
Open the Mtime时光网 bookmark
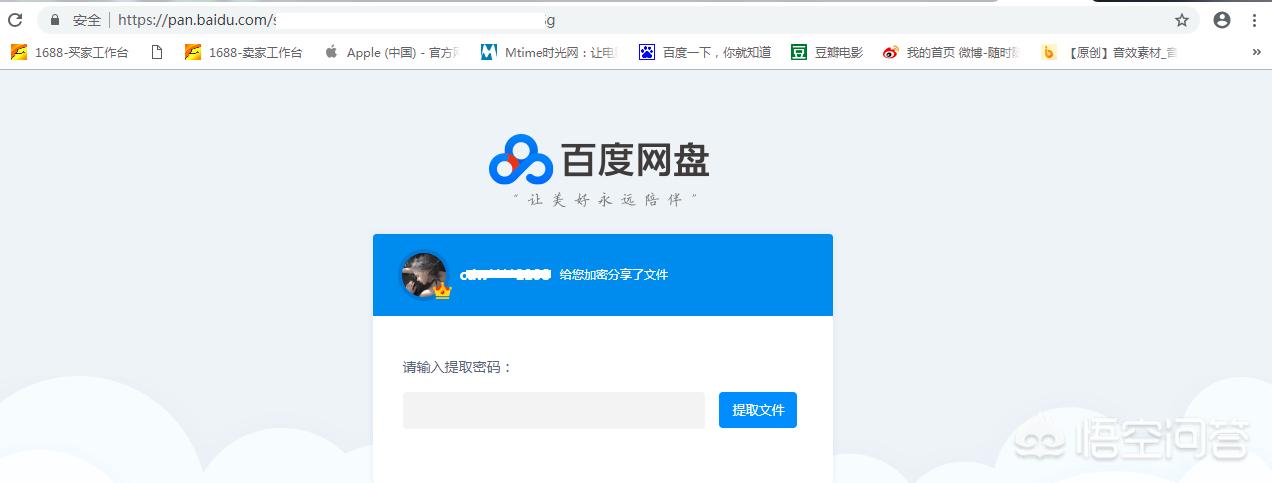(x=548, y=52)
